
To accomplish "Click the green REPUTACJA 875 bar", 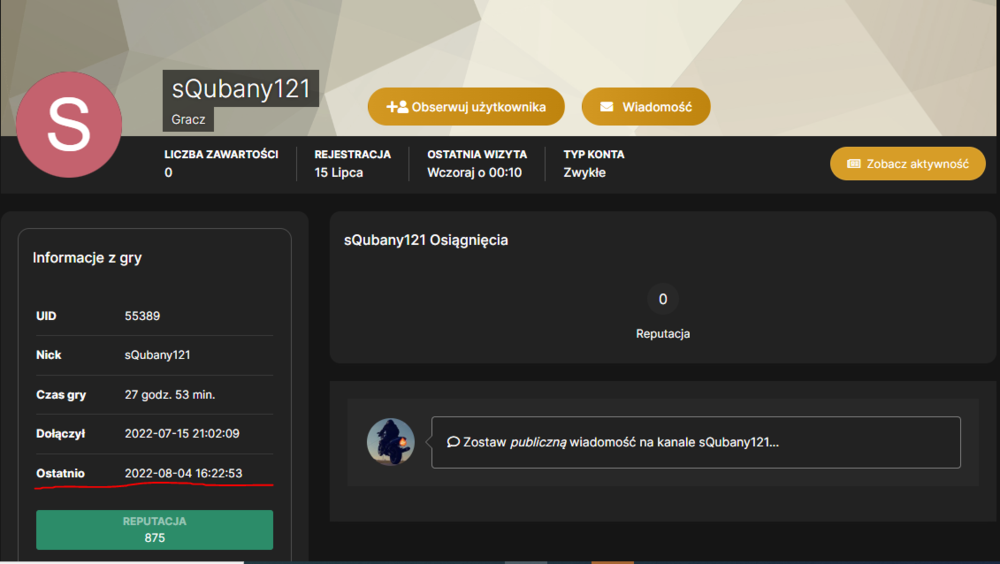I will pyautogui.click(x=154, y=530).
